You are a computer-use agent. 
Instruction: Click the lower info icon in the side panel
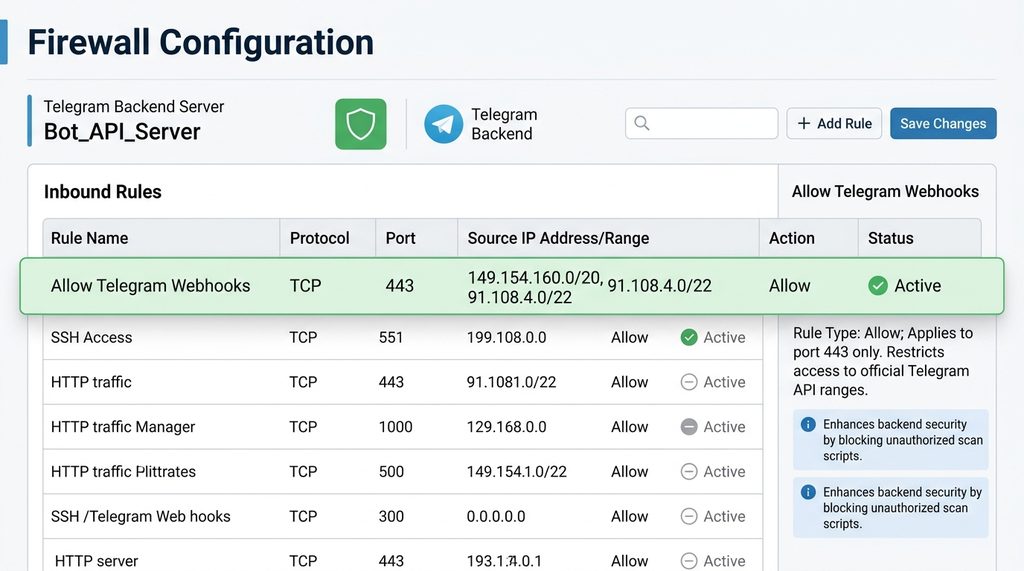(808, 492)
